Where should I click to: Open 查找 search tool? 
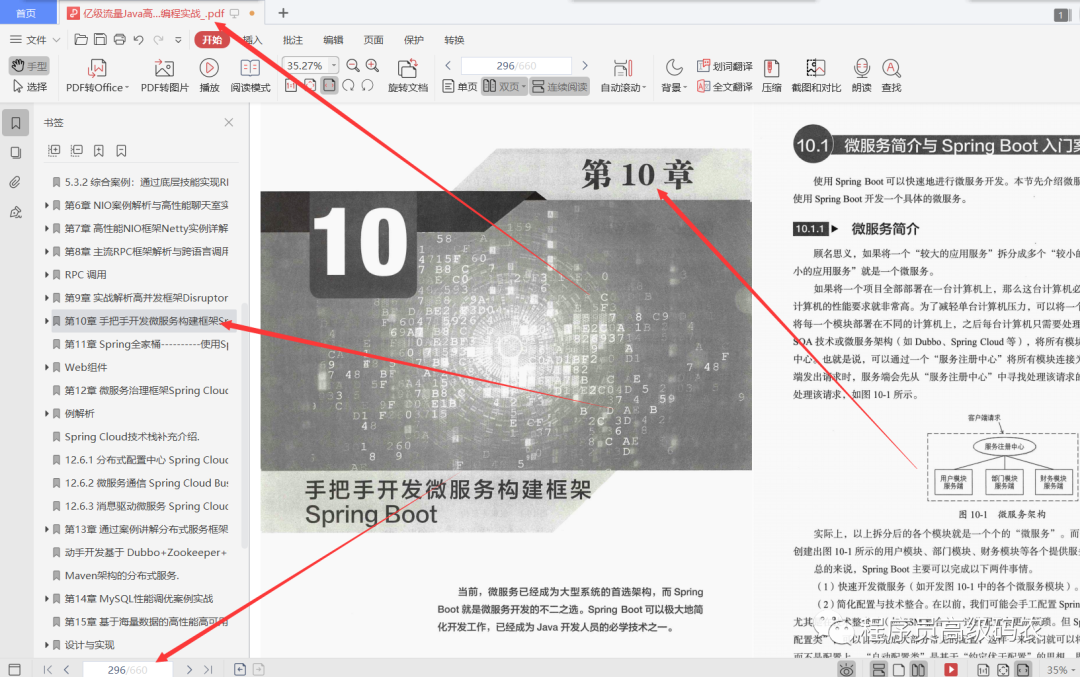[891, 76]
